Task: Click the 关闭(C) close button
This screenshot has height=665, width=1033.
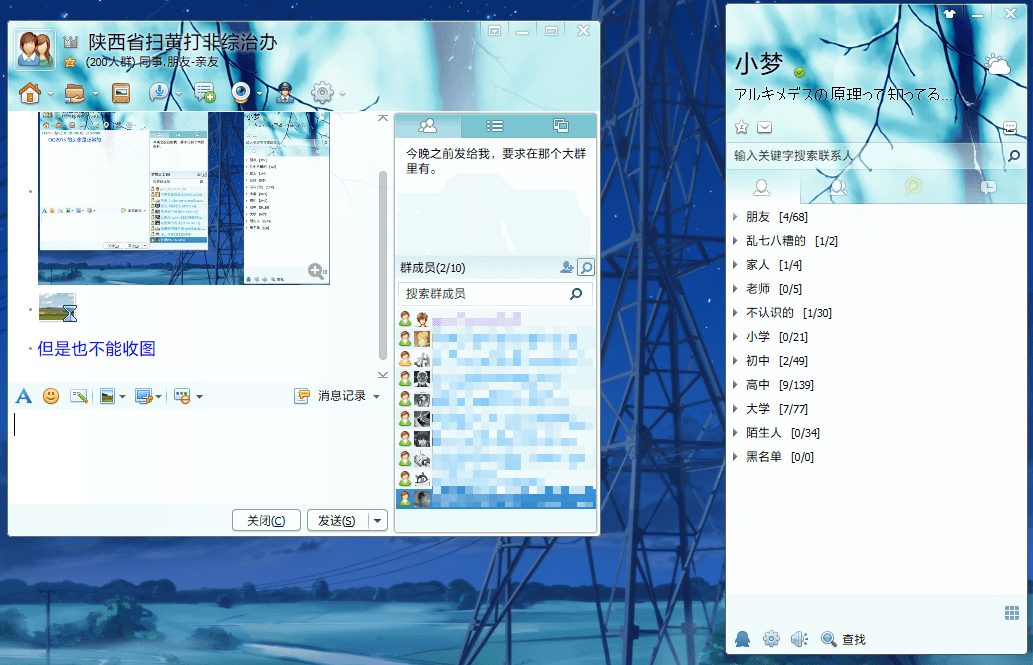Action: tap(266, 520)
